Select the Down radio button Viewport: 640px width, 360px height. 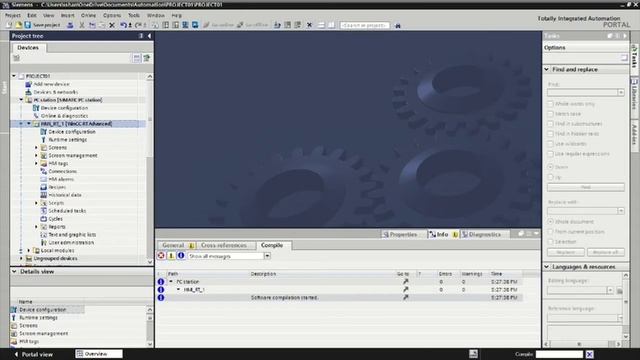tap(550, 167)
